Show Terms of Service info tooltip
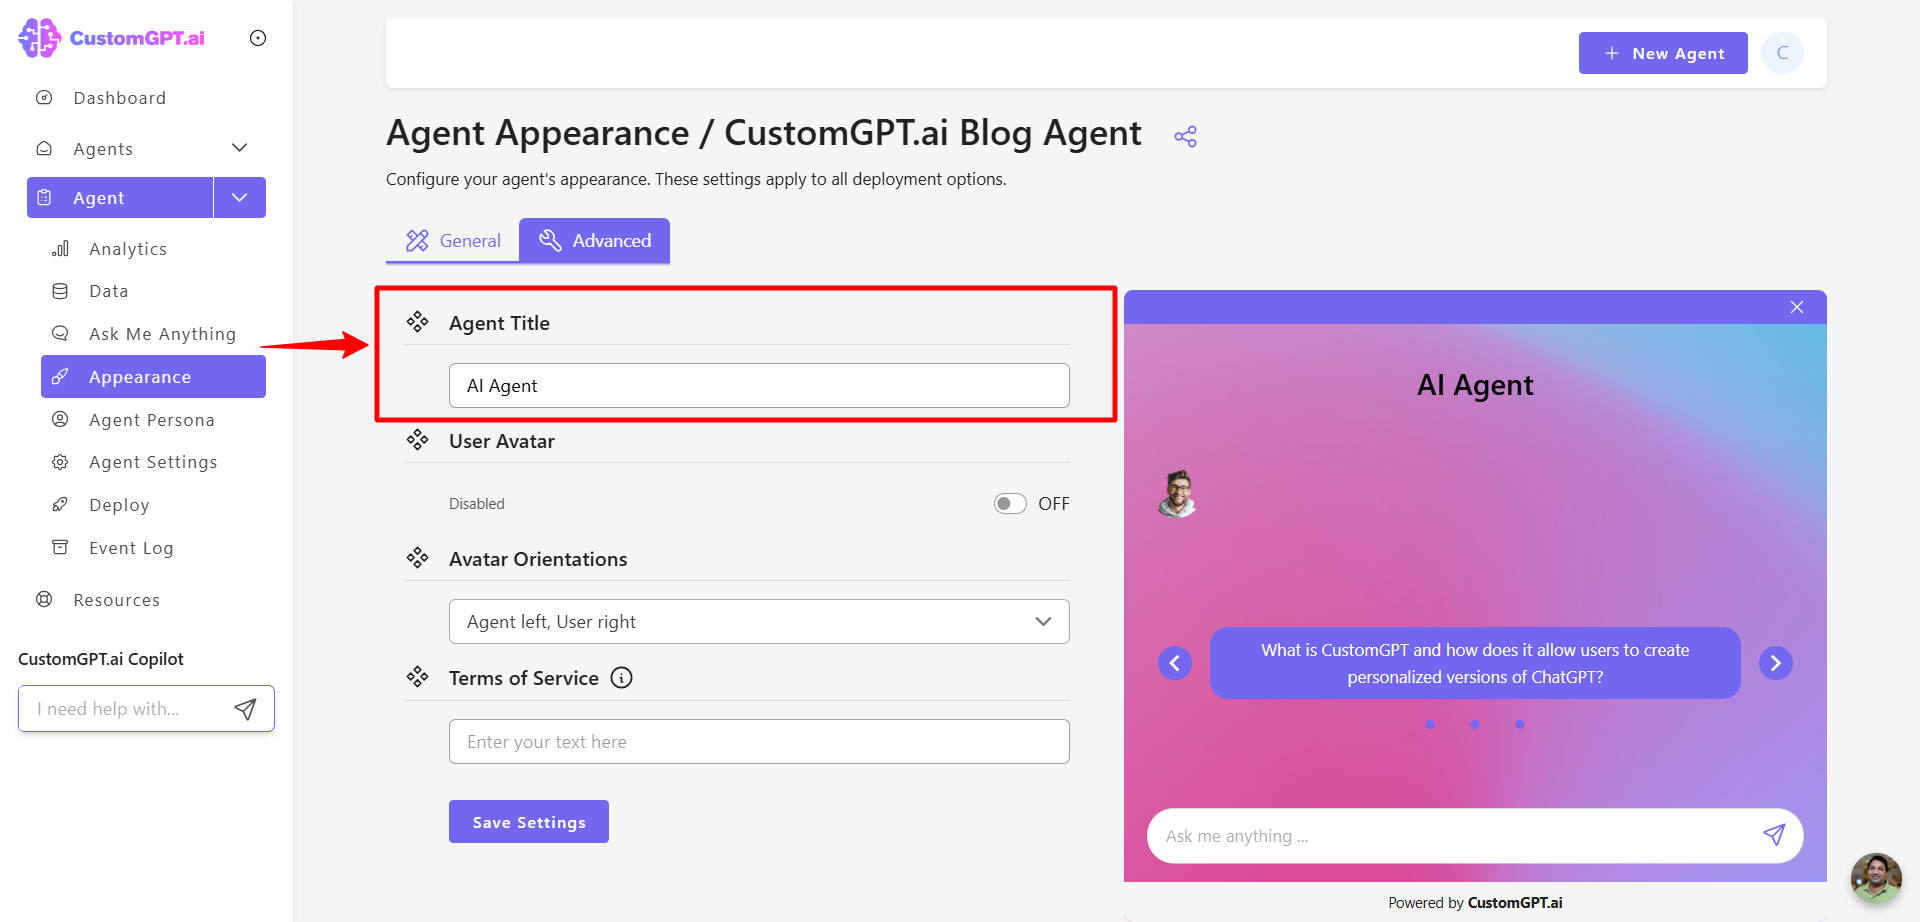Image resolution: width=1920 pixels, height=922 pixels. [622, 678]
